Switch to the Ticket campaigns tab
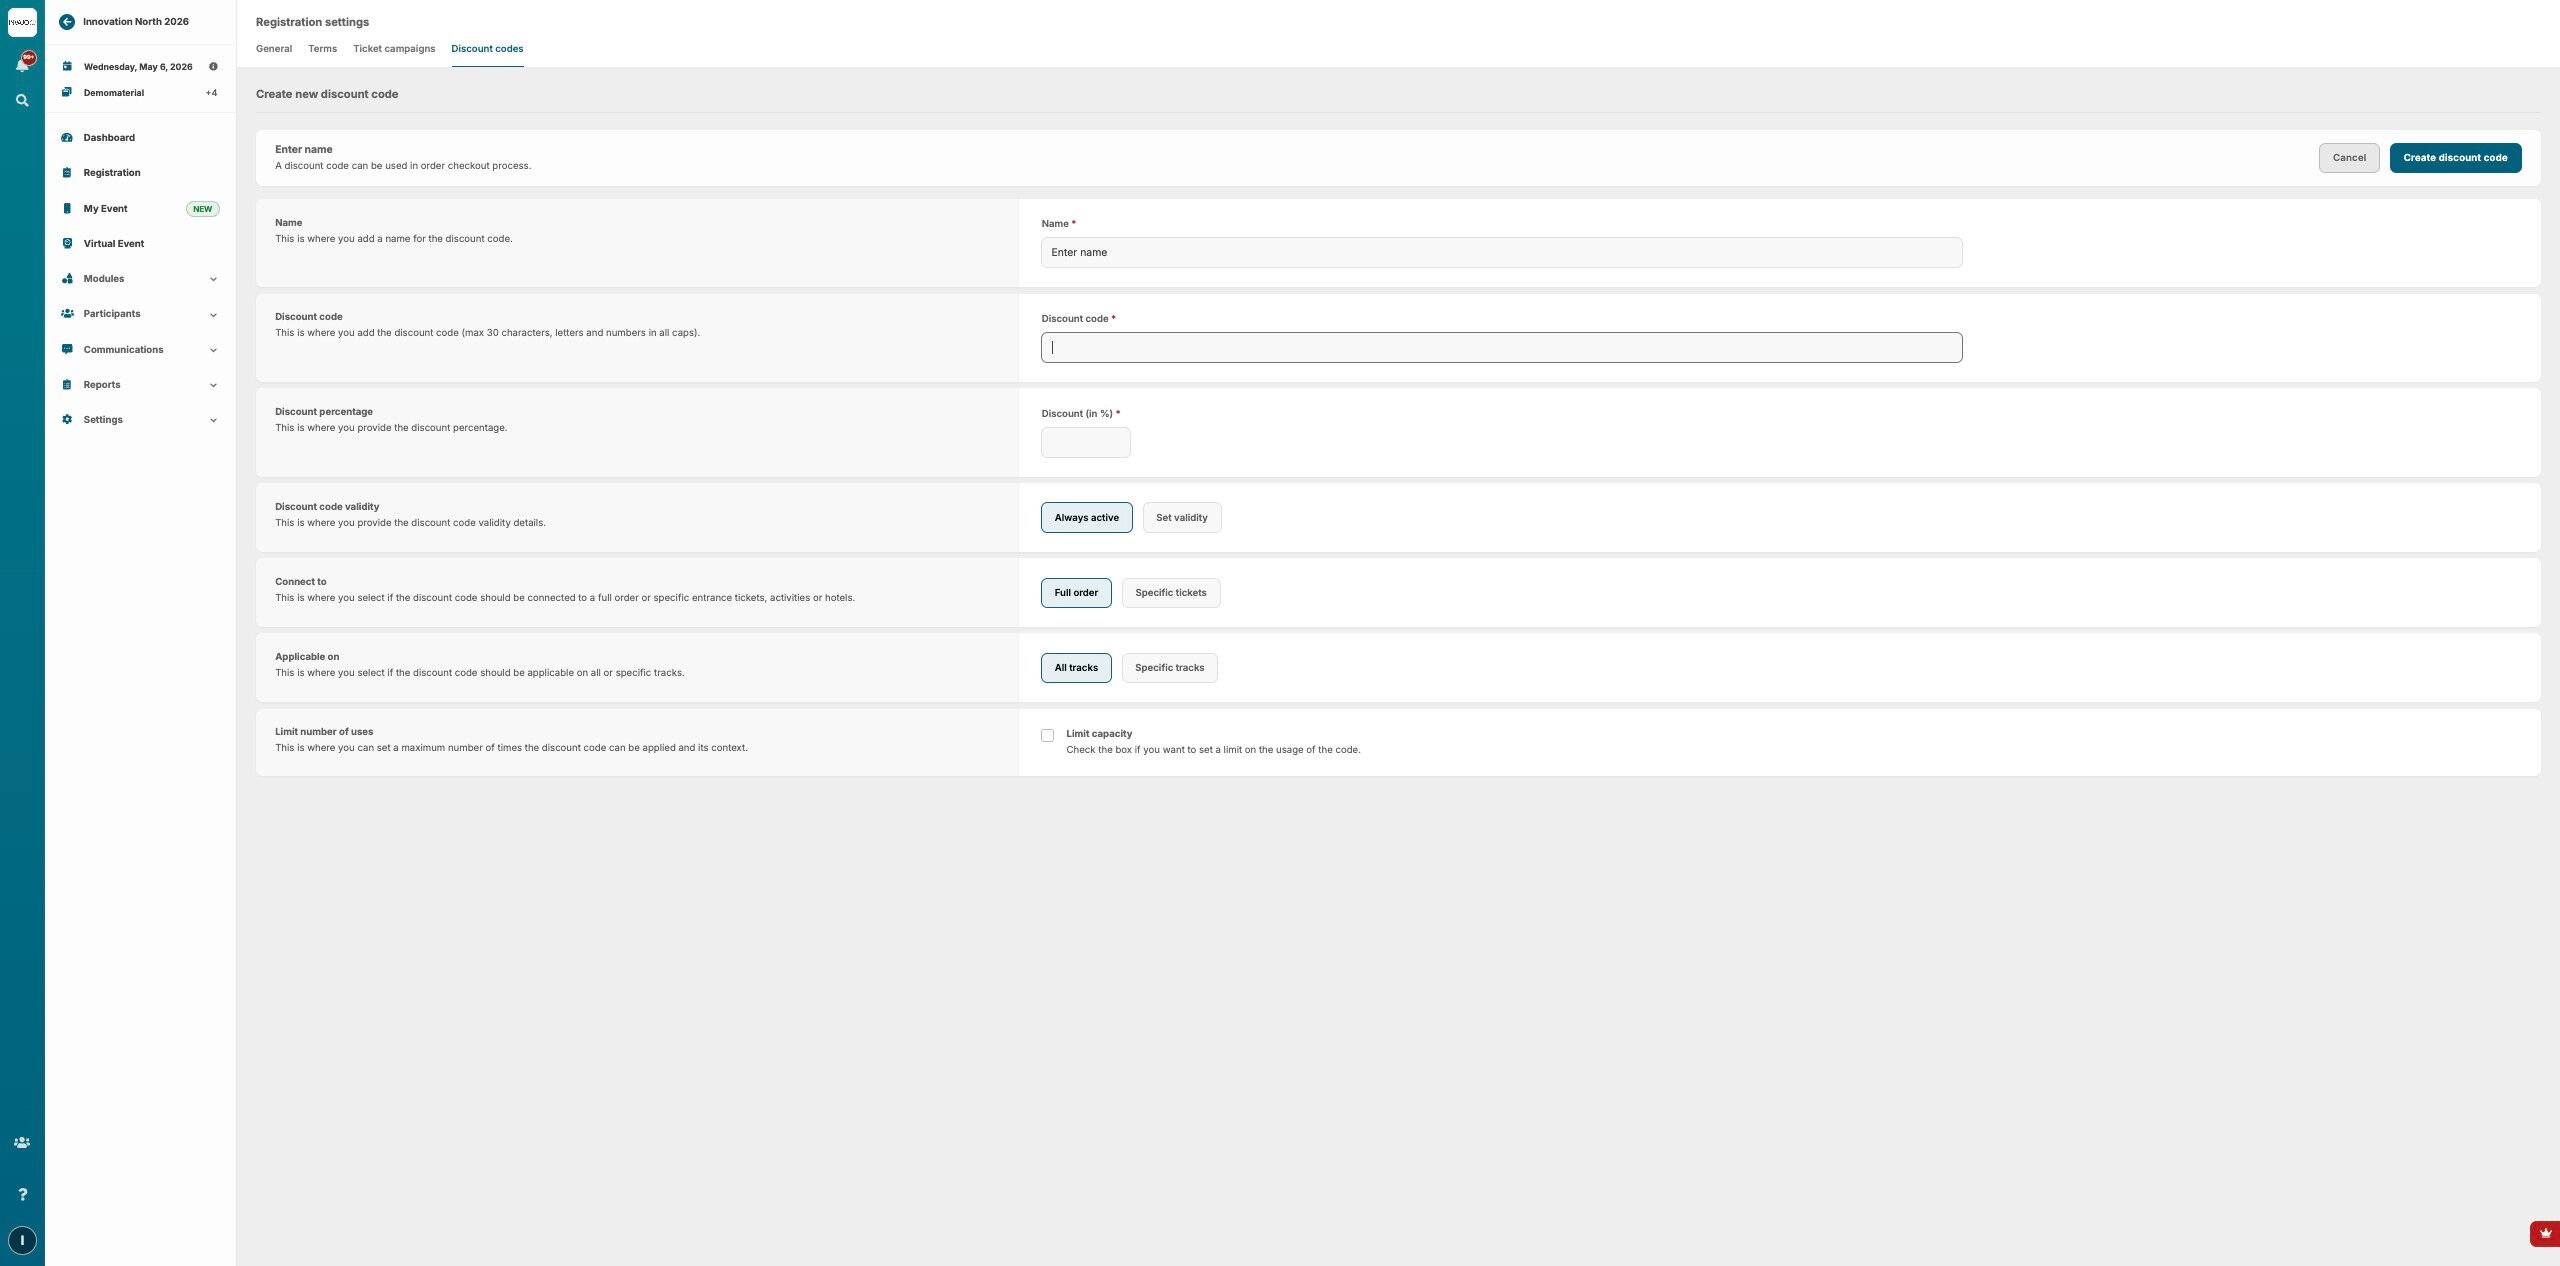This screenshot has height=1266, width=2560. pyautogui.click(x=394, y=49)
